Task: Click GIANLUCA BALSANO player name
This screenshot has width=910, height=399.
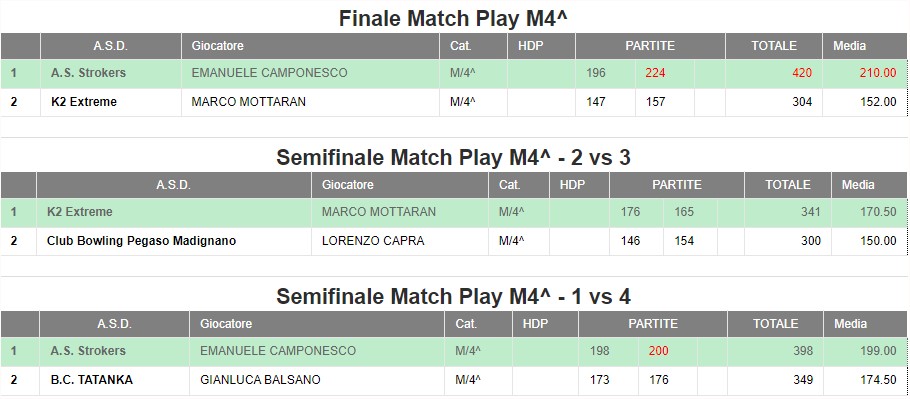Action: 260,380
